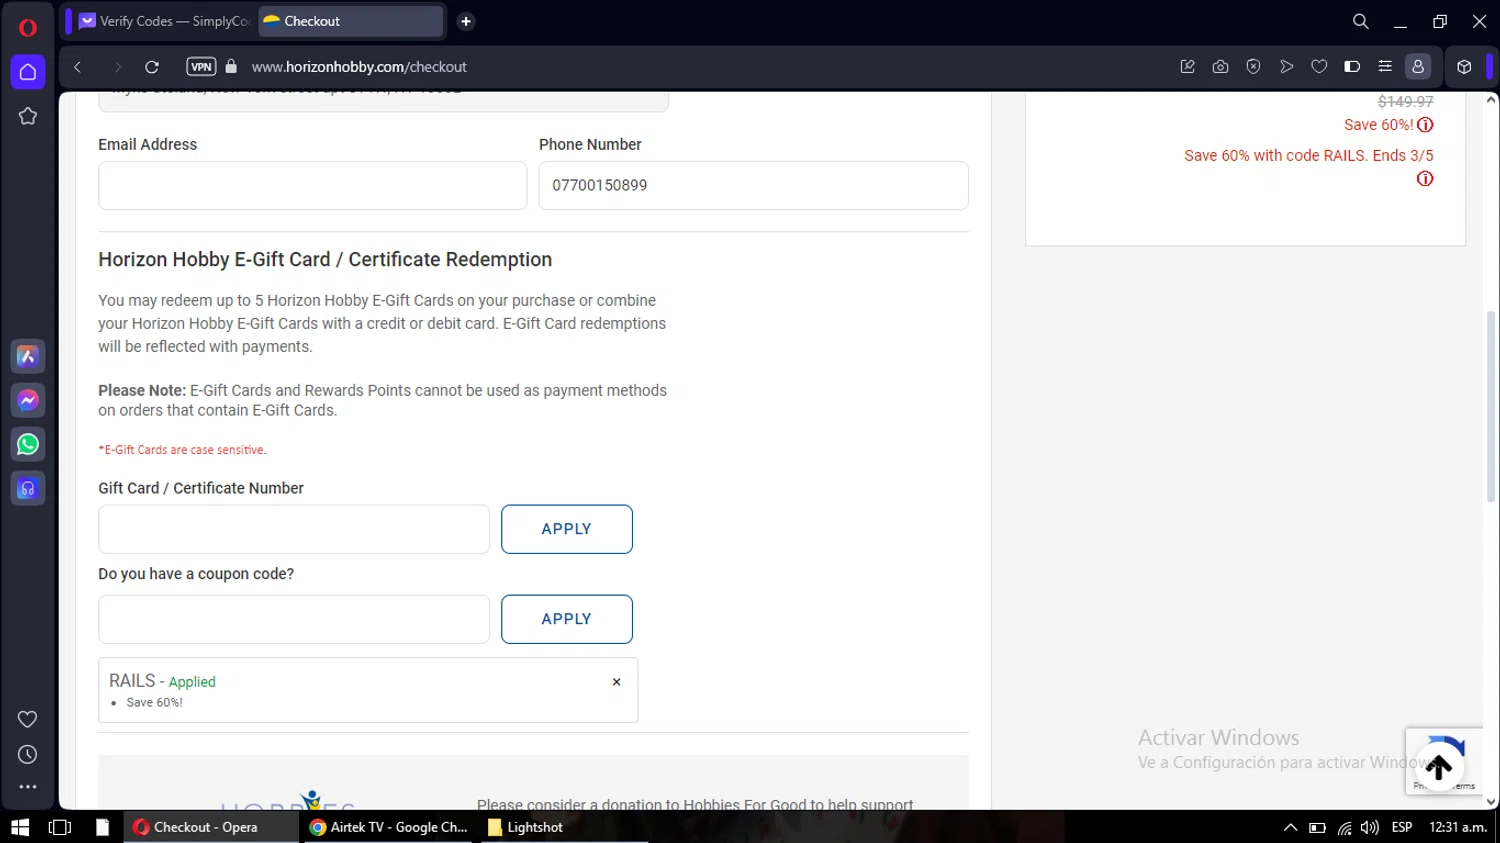Go forward to the next page
This screenshot has width=1500, height=843.
[117, 67]
